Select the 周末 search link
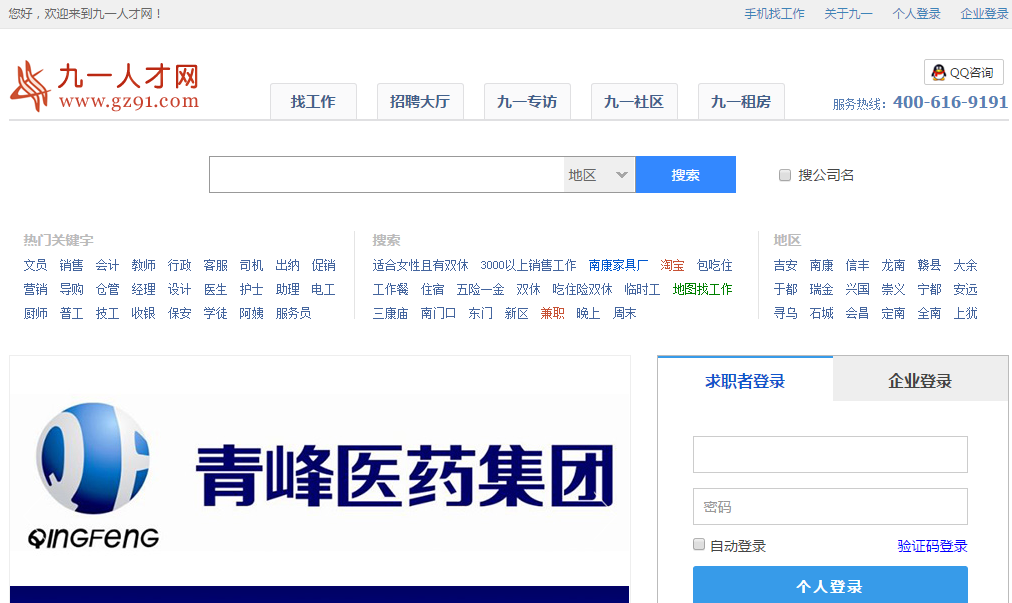This screenshot has width=1012, height=603. 625,313
